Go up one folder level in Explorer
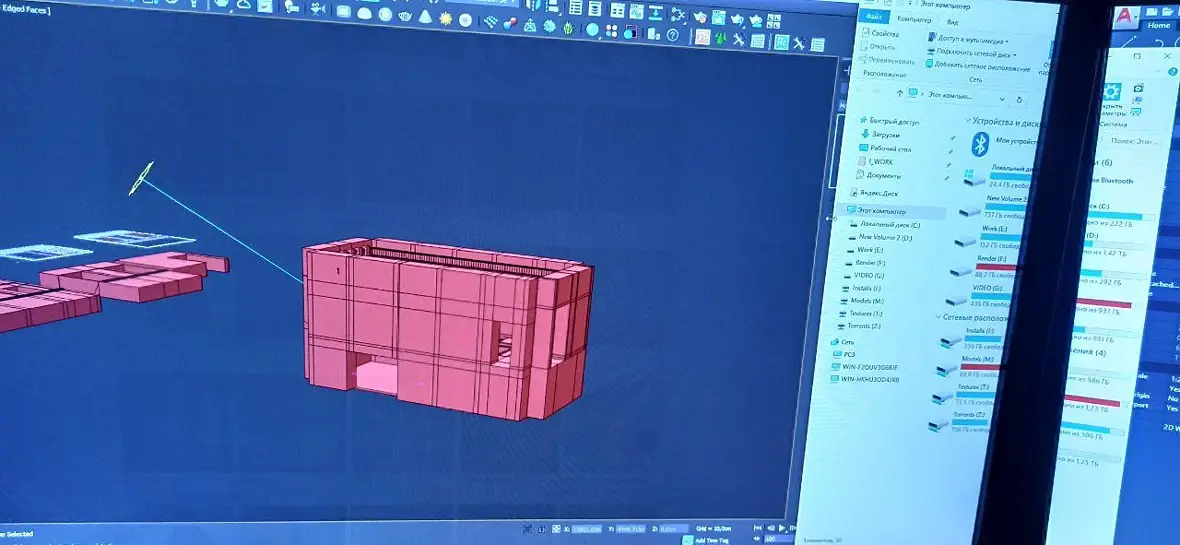The image size is (1180, 545). tap(899, 93)
